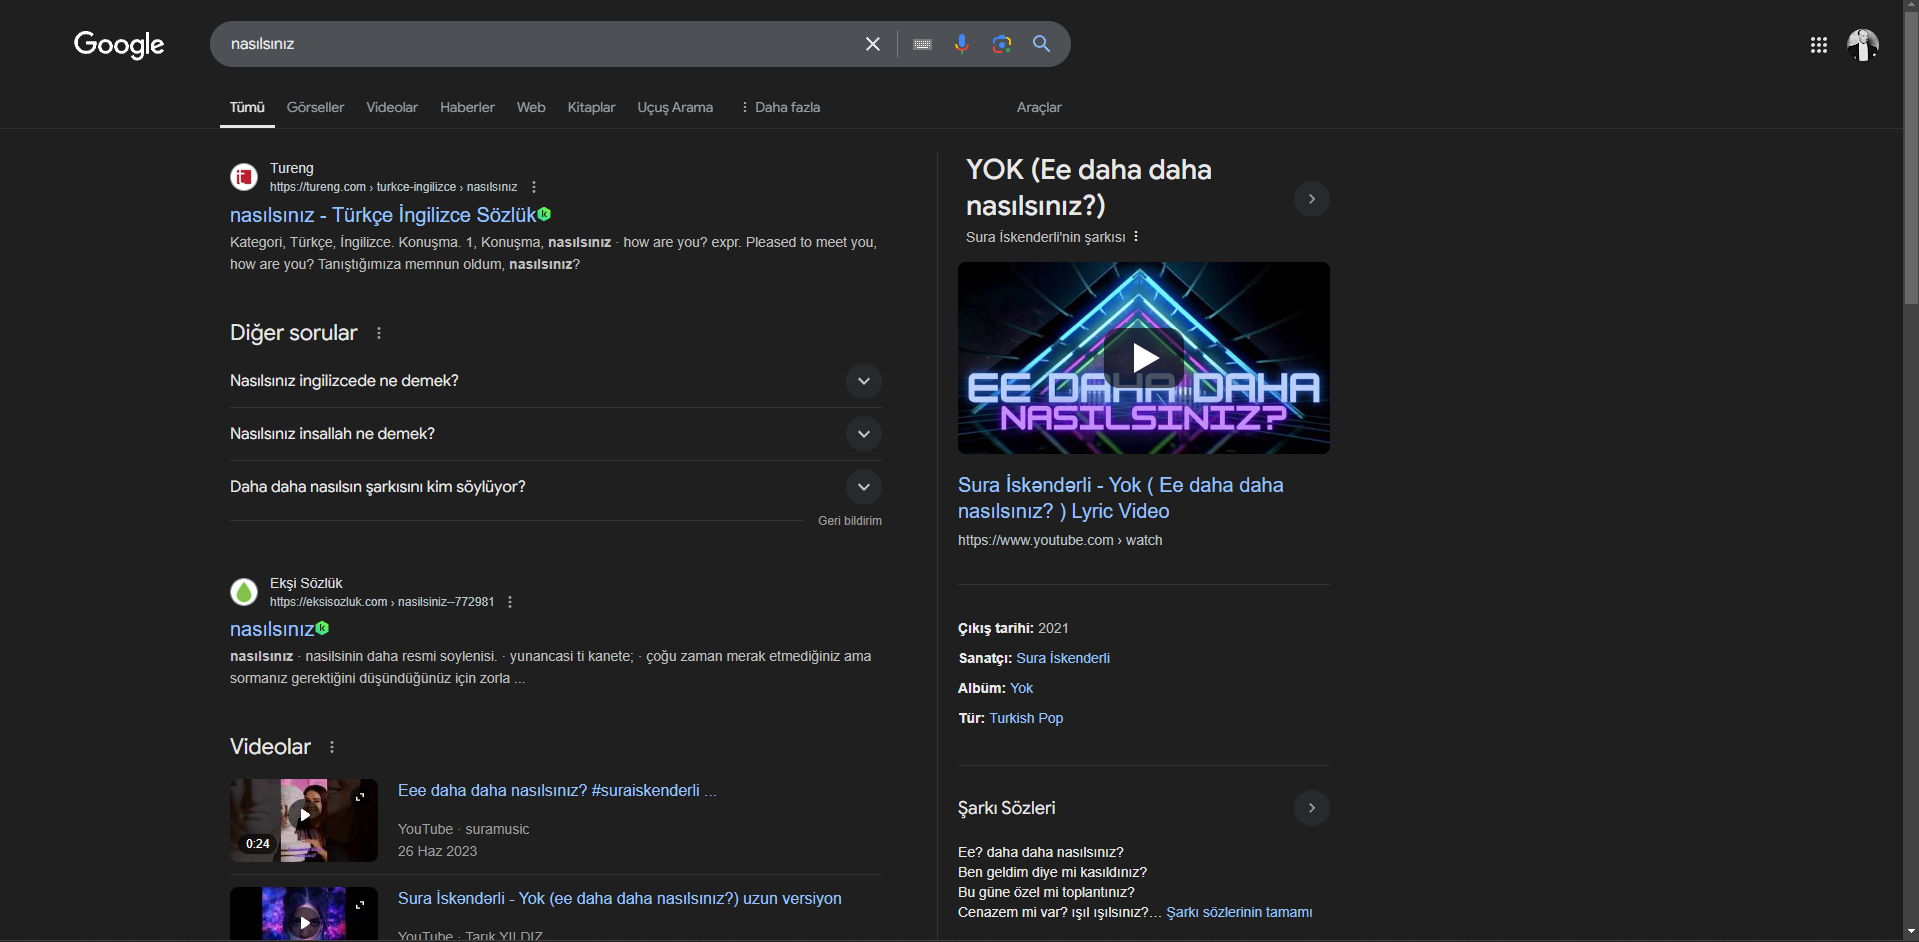1919x942 pixels.
Task: Click the Ekşi Sözlük favicon
Action: click(x=244, y=592)
